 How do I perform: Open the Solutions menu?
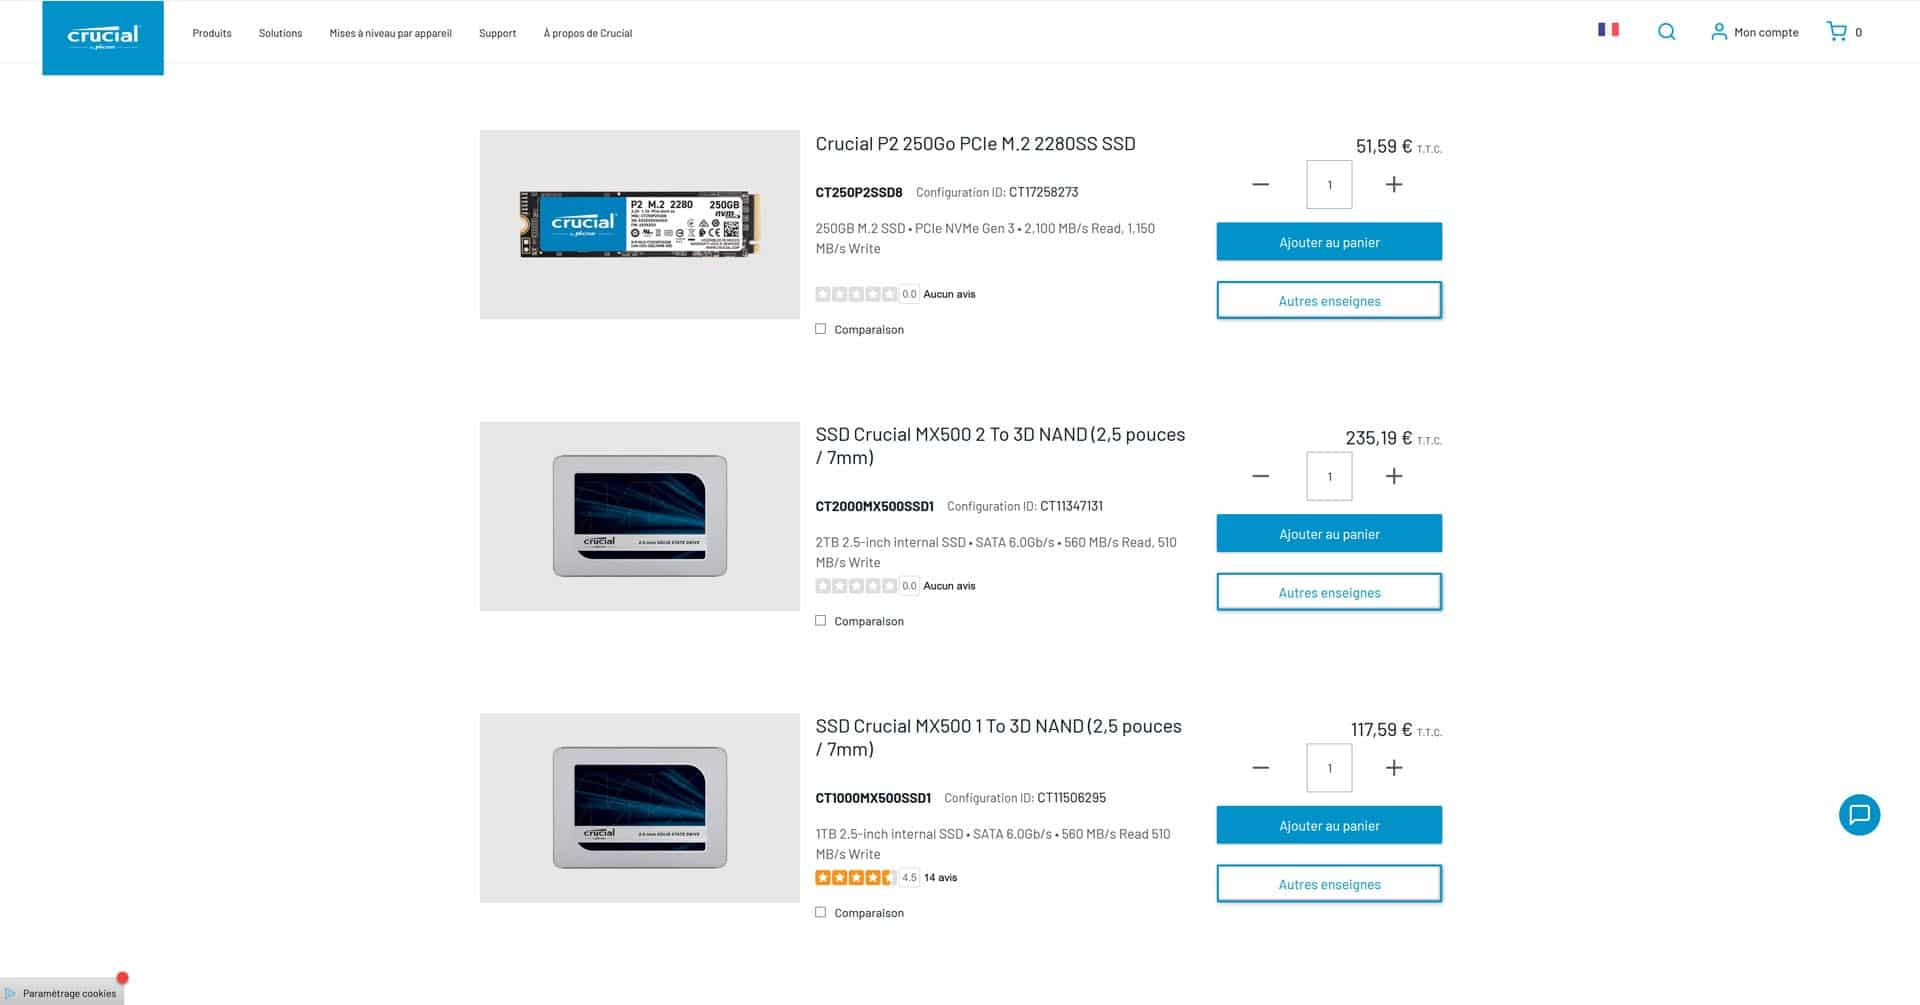pos(280,33)
